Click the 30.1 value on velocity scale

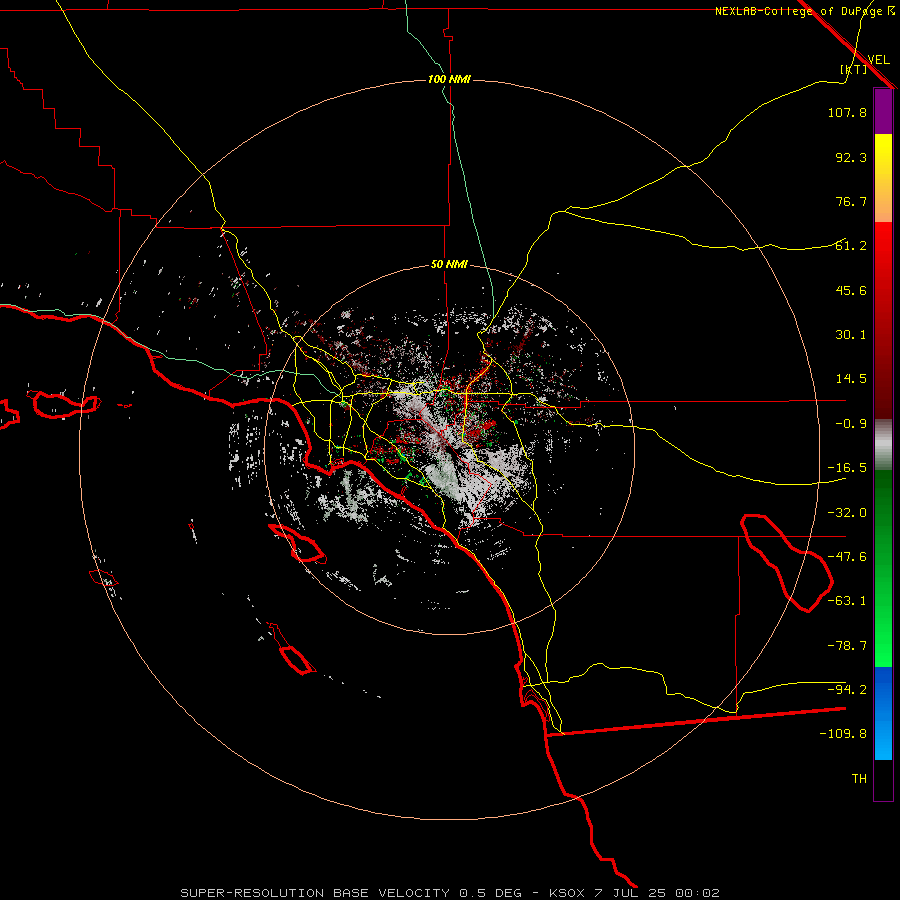point(851,335)
